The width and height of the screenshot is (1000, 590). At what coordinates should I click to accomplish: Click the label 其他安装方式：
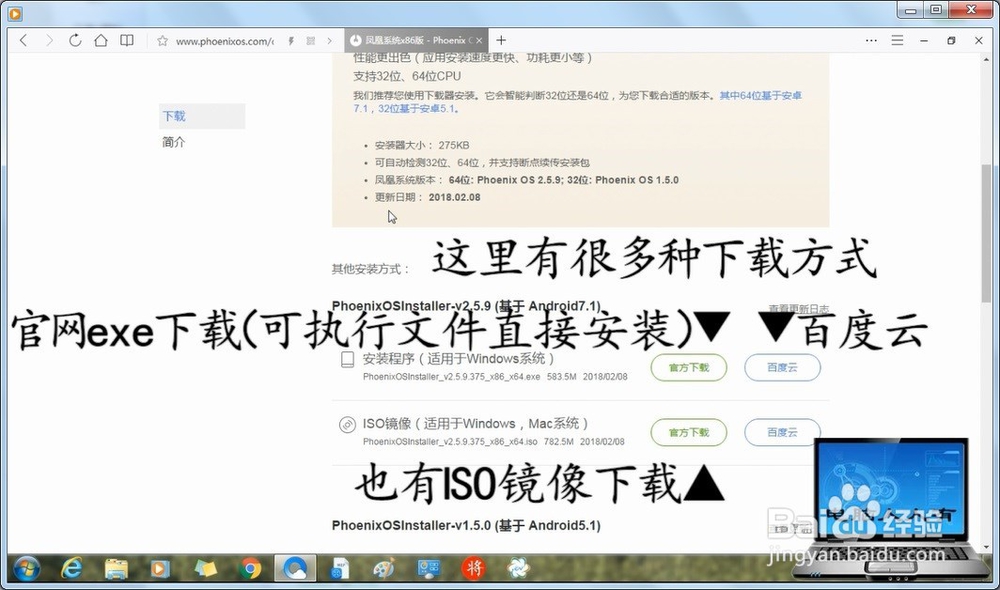point(371,269)
